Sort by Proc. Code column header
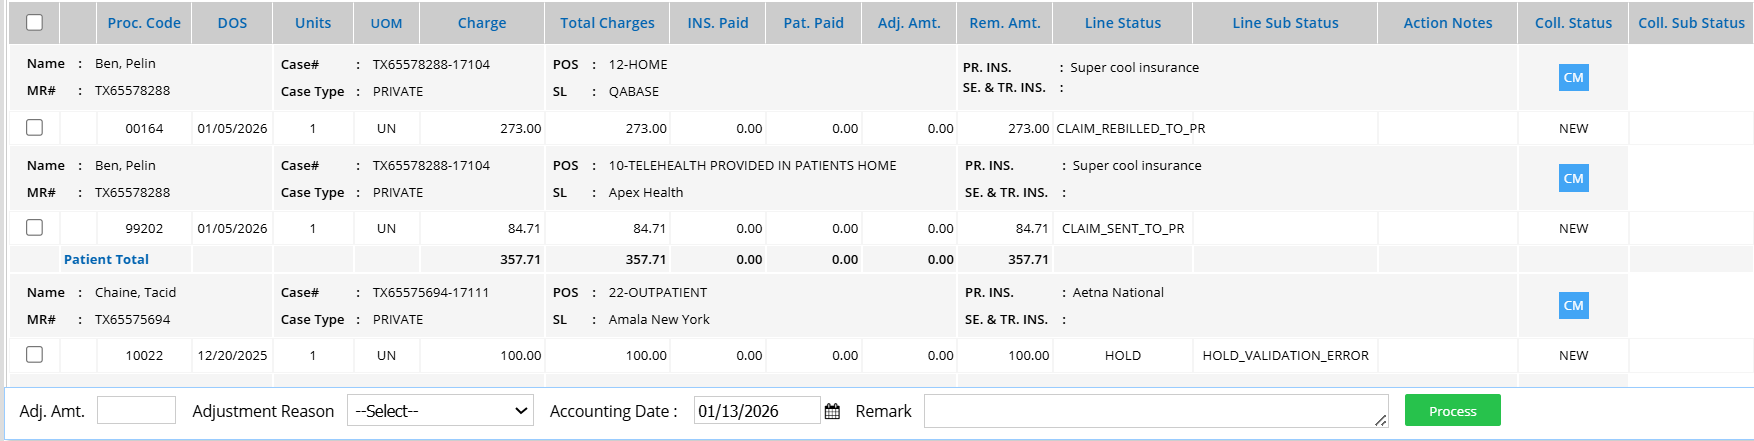 pos(144,23)
